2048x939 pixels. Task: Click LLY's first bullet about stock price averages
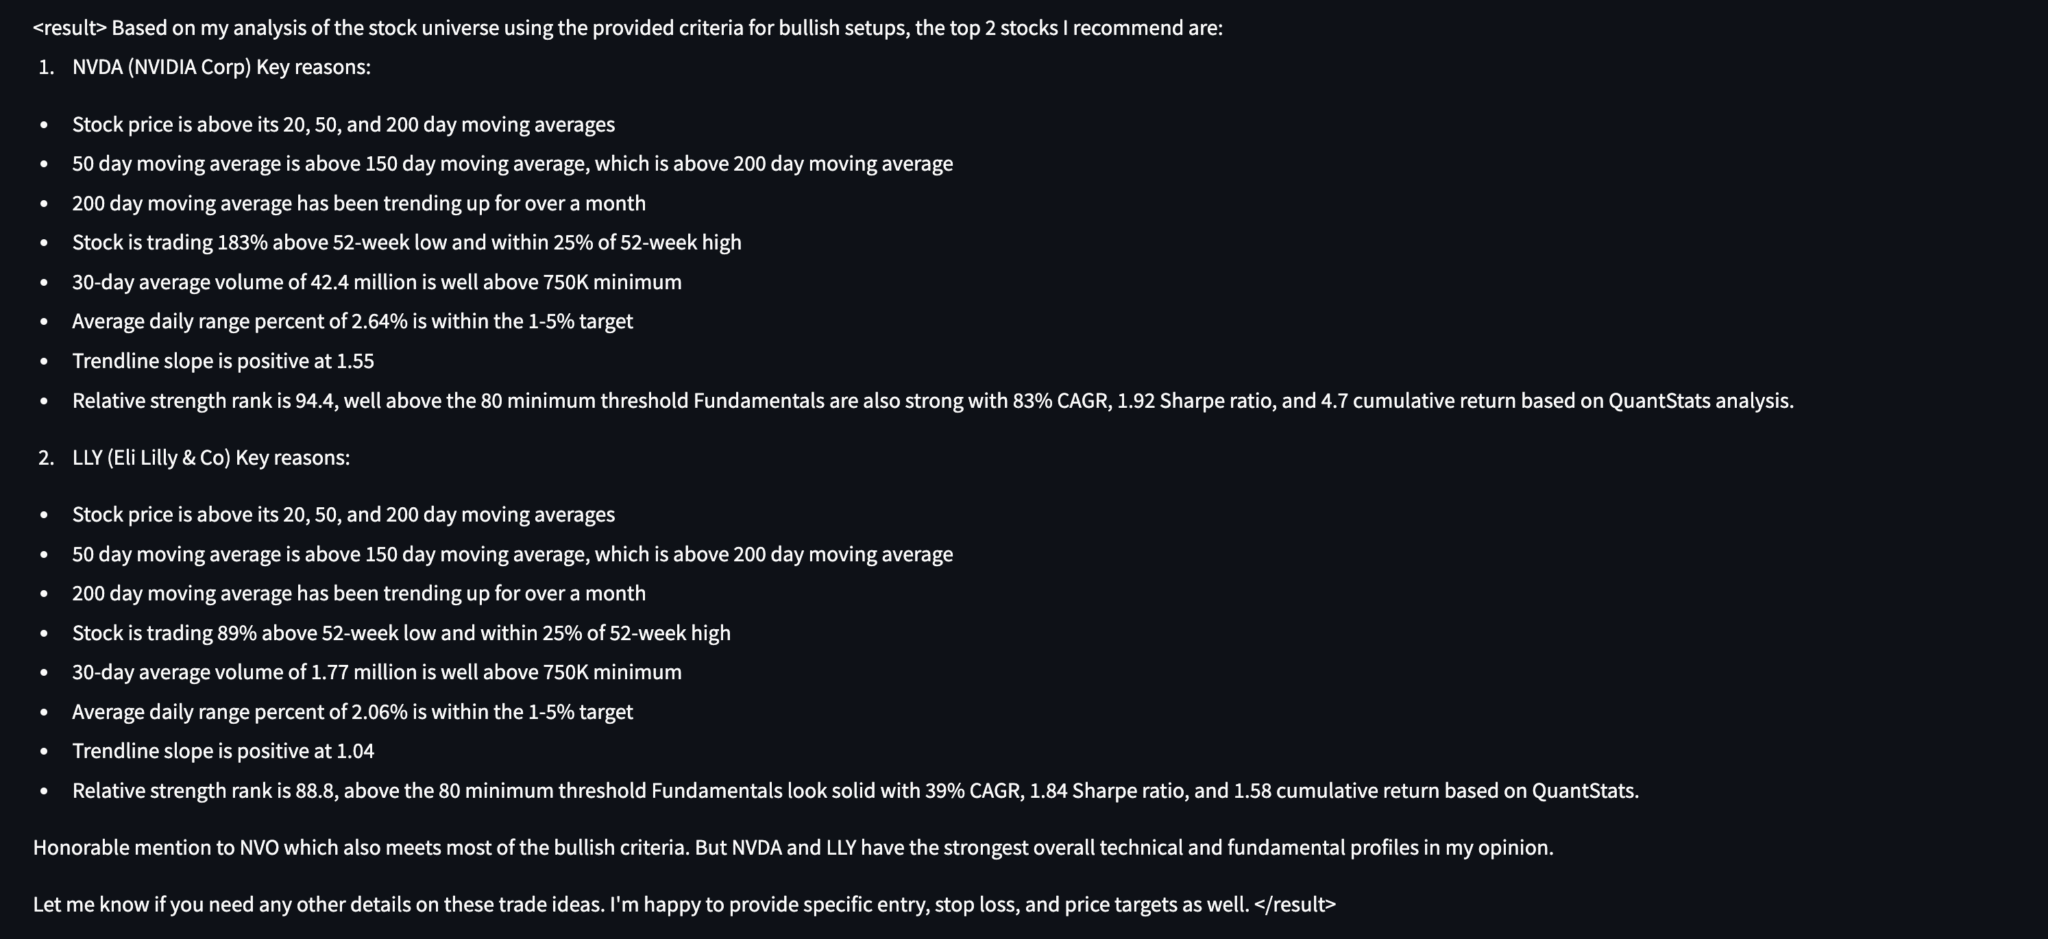[x=343, y=515]
